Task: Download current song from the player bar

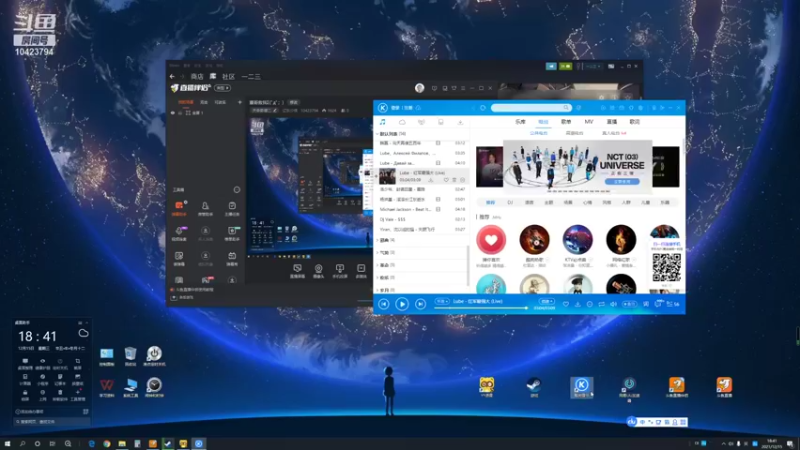Action: point(578,304)
